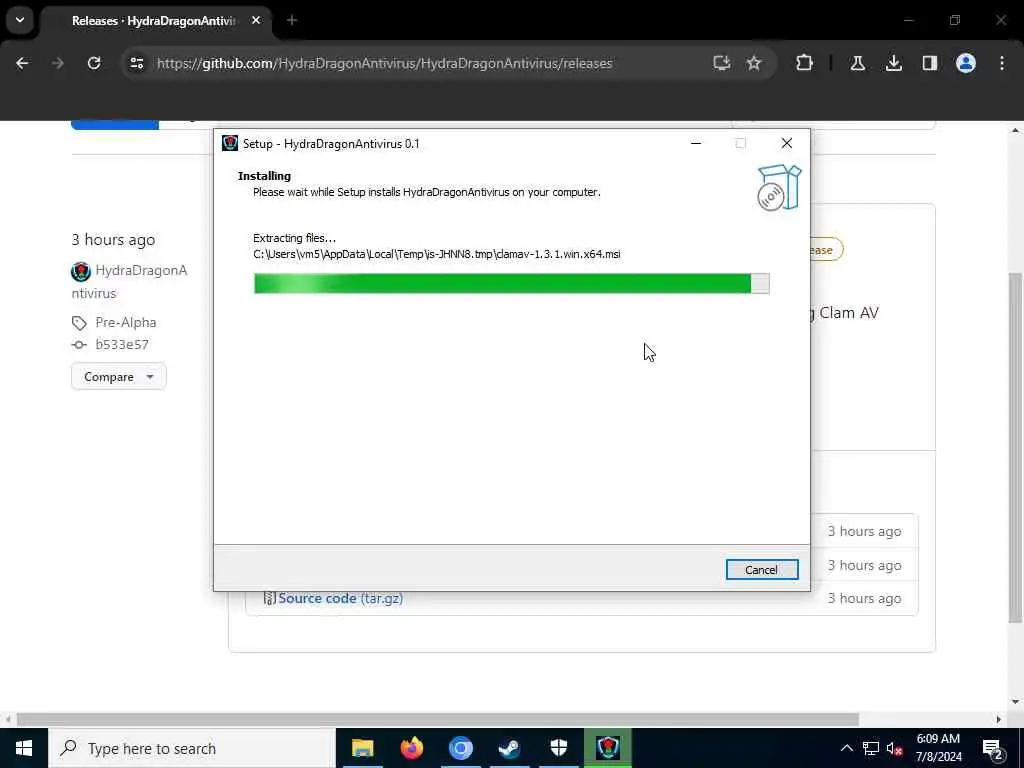
Task: Open a new browser tab
Action: click(292, 20)
